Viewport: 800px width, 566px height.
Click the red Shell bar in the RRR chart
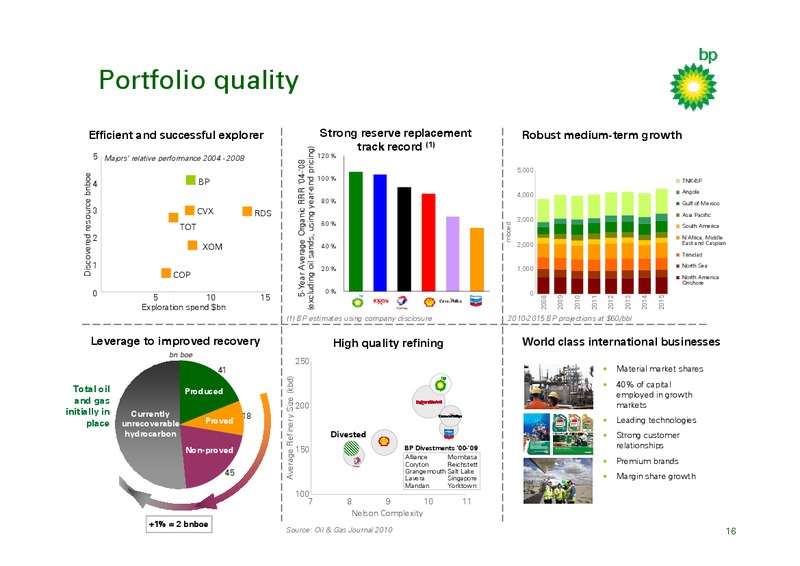[x=429, y=242]
